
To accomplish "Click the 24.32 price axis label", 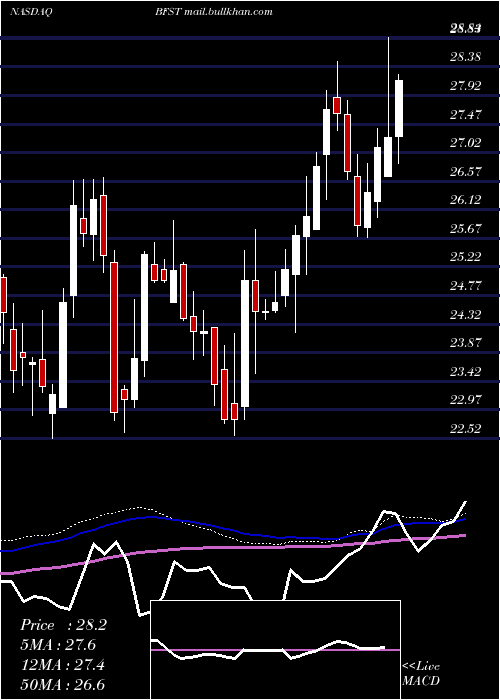I will pyautogui.click(x=466, y=315).
